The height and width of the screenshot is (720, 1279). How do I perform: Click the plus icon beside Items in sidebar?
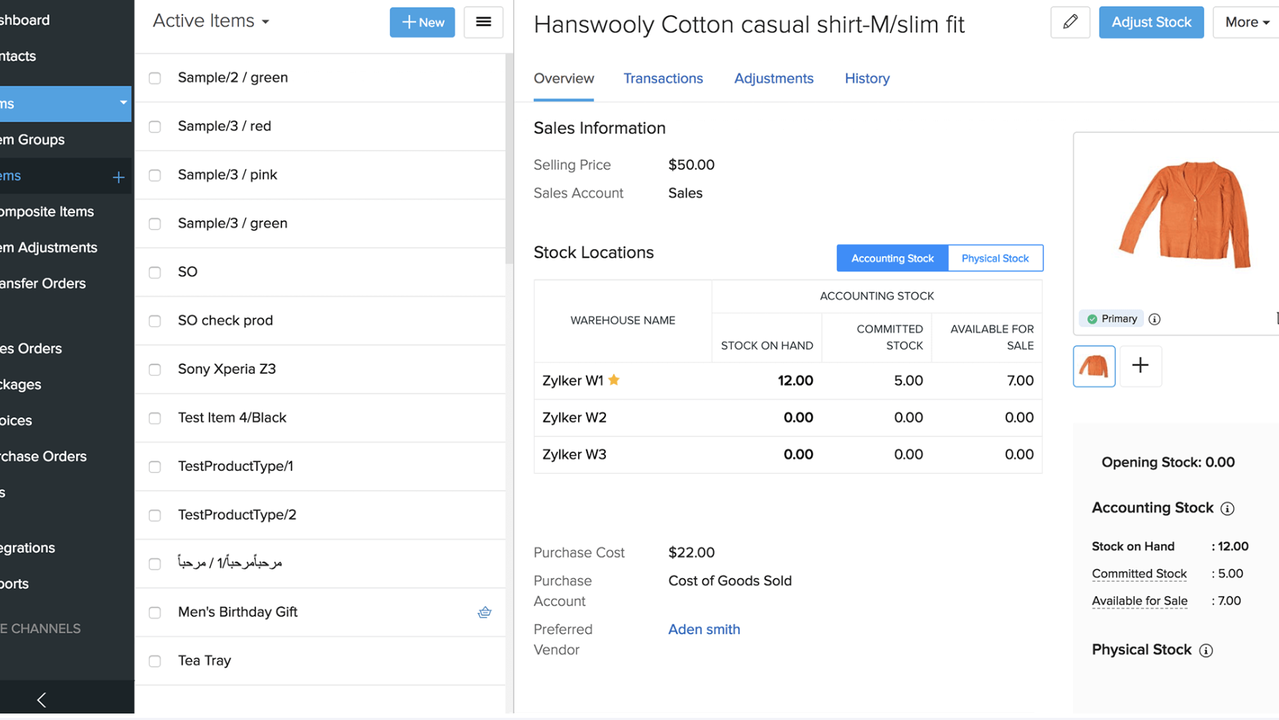(118, 177)
